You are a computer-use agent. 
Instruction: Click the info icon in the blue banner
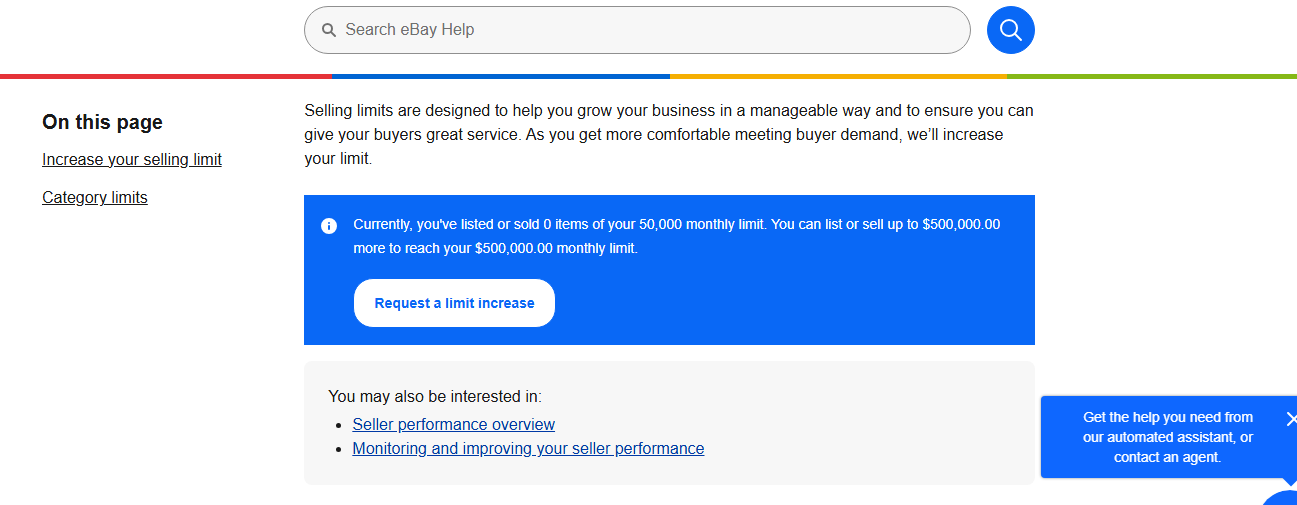[x=329, y=225]
